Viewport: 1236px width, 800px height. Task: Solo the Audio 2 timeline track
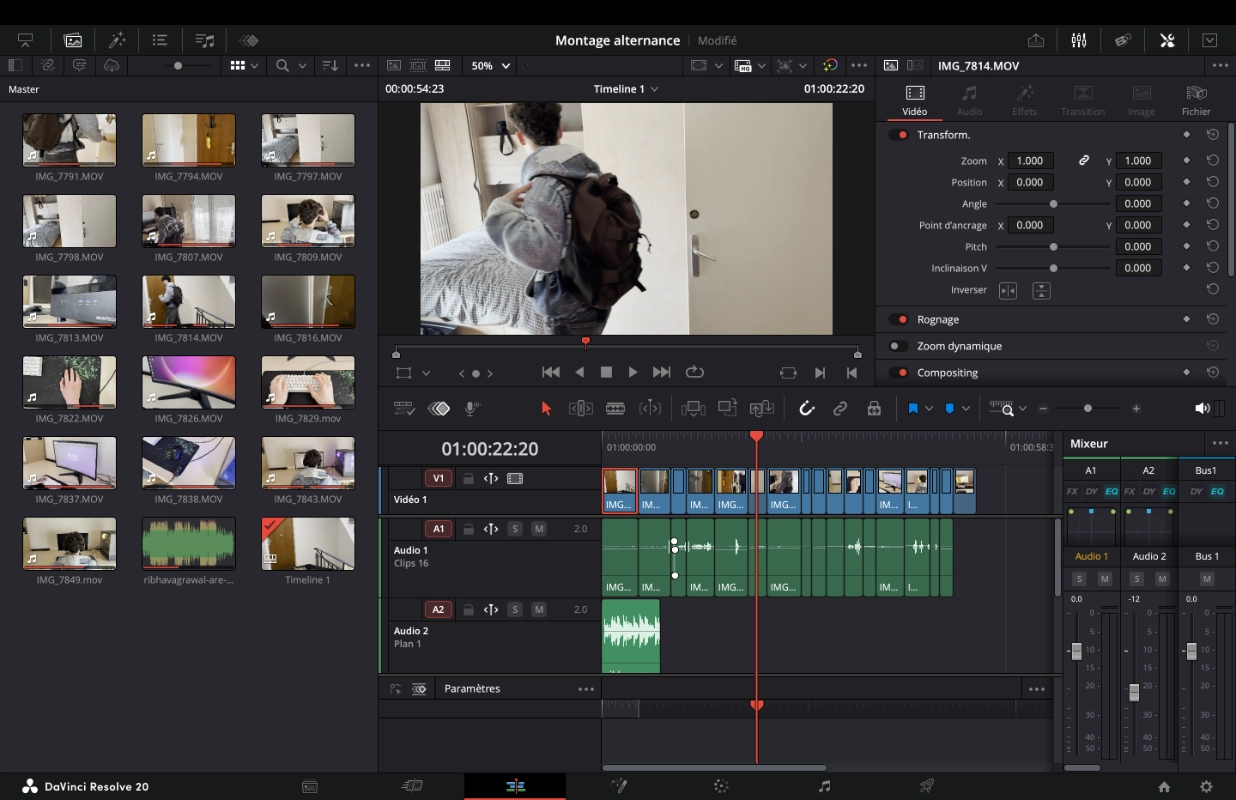coord(515,609)
